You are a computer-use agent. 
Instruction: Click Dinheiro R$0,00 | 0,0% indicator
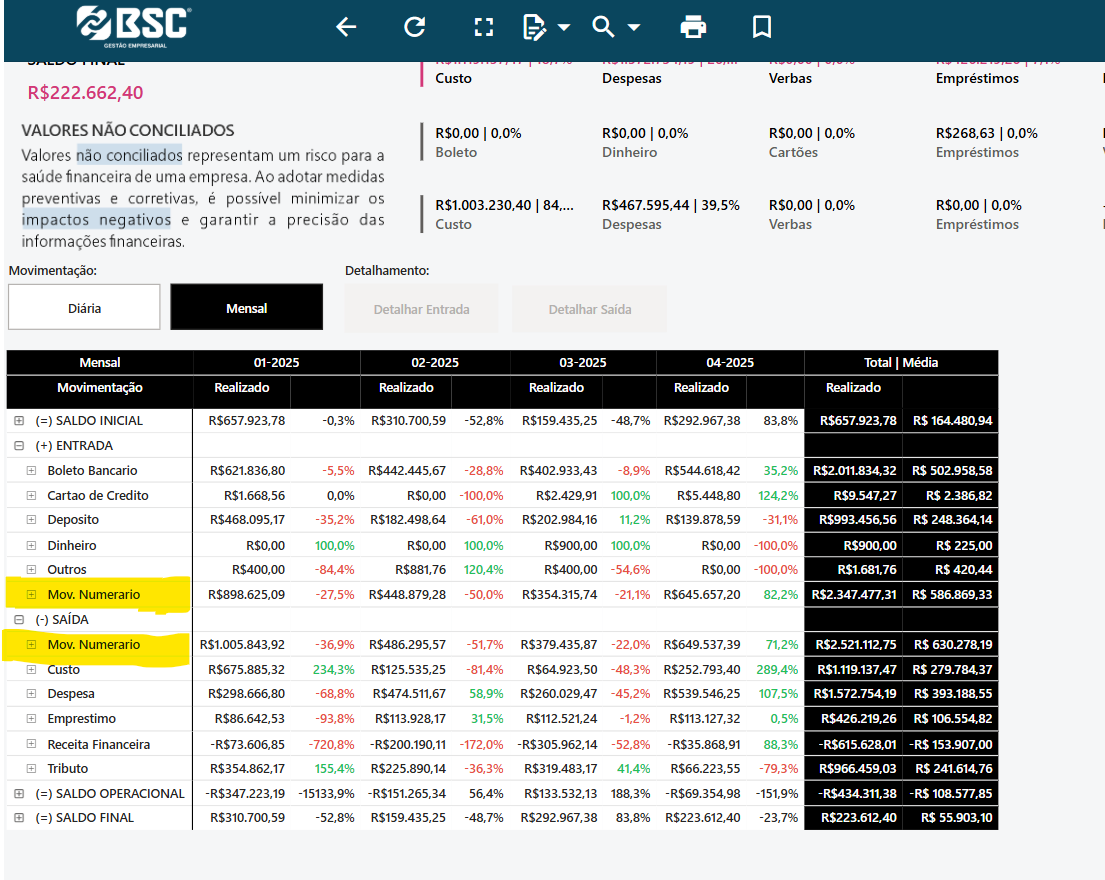point(645,142)
